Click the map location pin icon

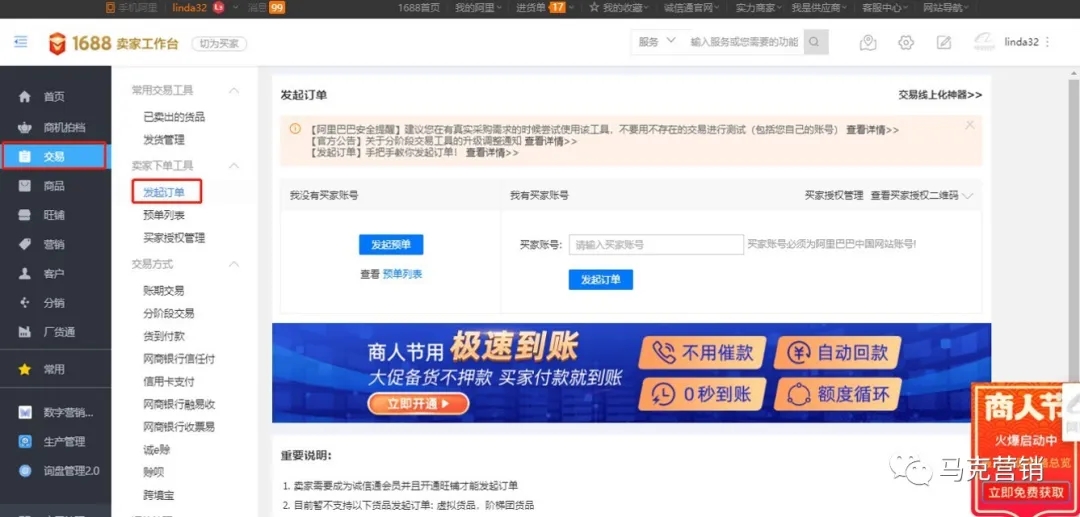(x=868, y=42)
